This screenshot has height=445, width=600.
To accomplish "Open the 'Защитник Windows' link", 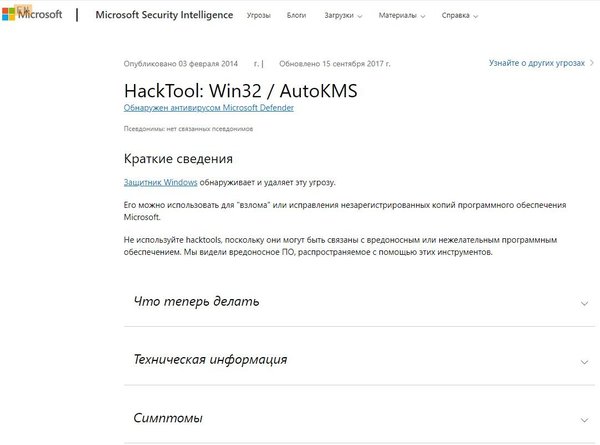I will 159,183.
